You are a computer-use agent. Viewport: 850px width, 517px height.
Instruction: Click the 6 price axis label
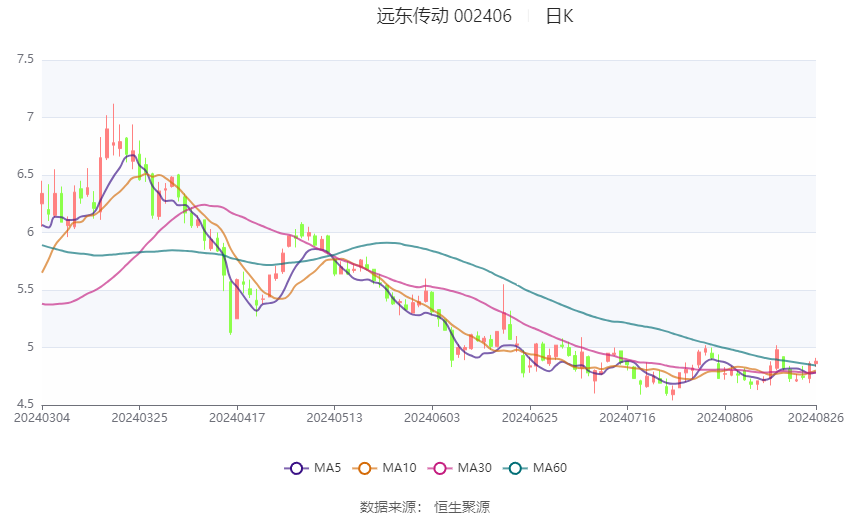tap(30, 232)
